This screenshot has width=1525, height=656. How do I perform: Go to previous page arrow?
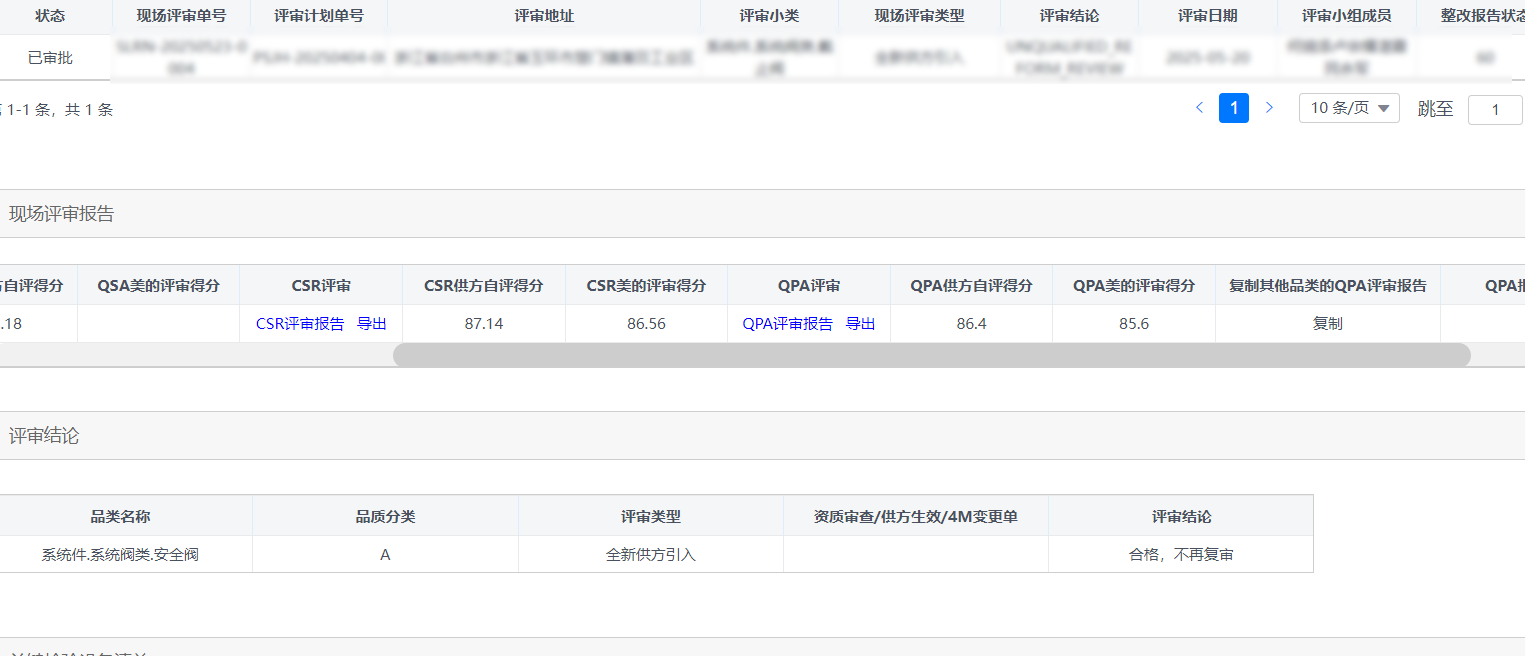pyautogui.click(x=1199, y=108)
